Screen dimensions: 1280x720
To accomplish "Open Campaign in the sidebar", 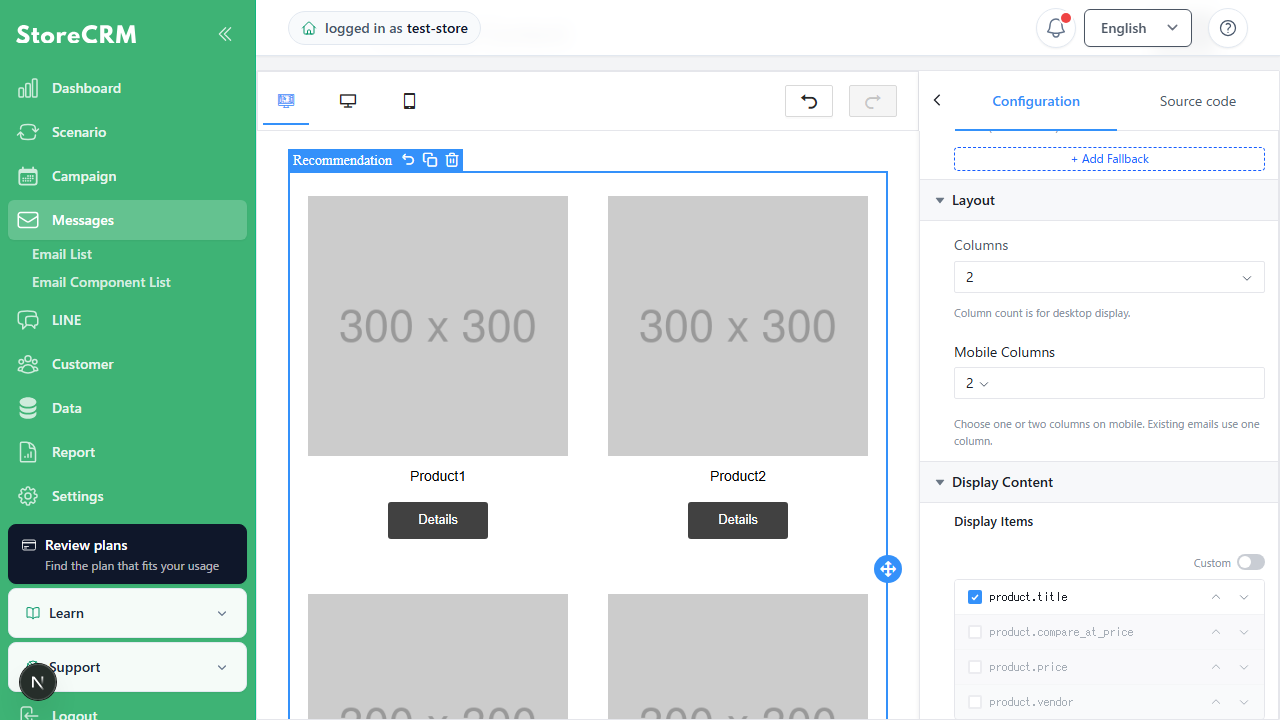I will pos(127,176).
